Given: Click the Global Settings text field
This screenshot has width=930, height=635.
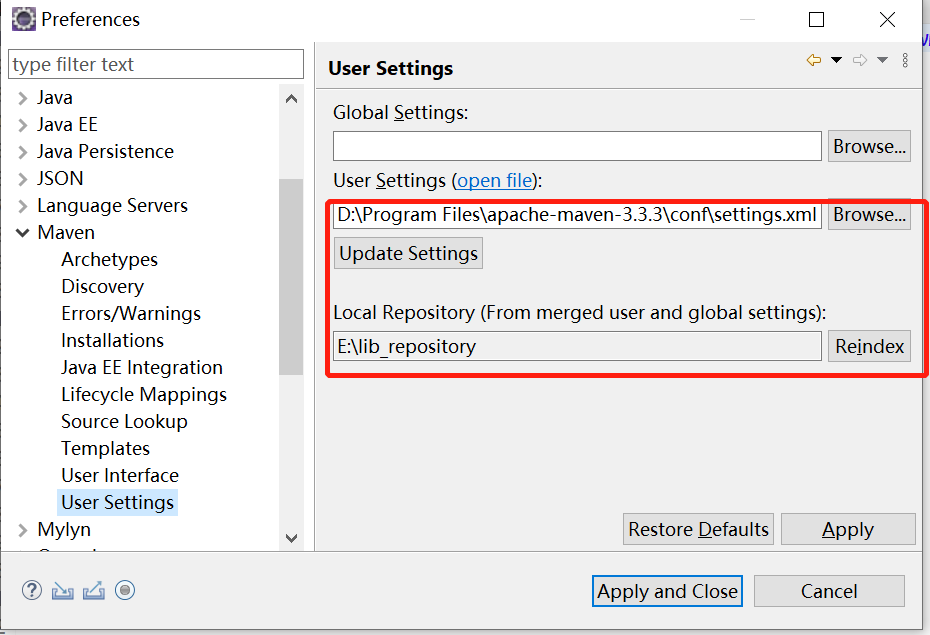Looking at the screenshot, I should [x=577, y=146].
